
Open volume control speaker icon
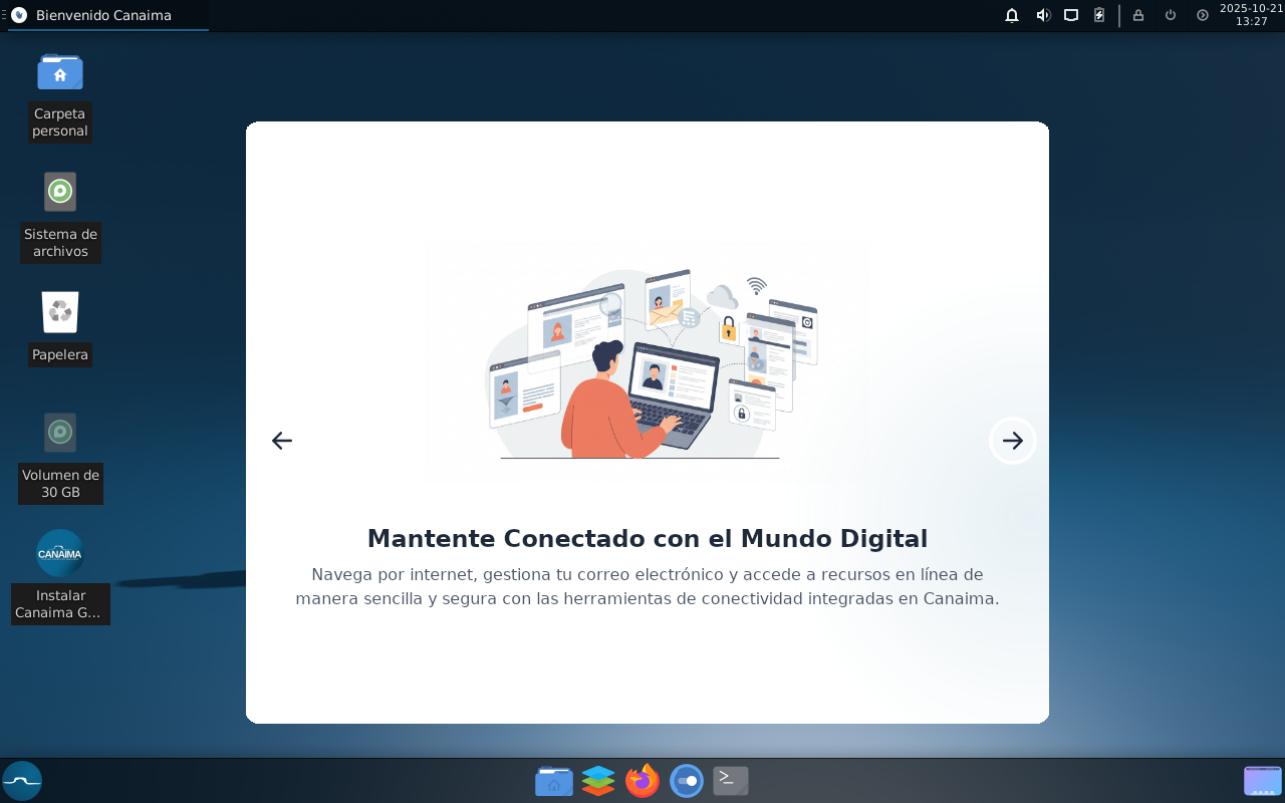coord(1043,15)
